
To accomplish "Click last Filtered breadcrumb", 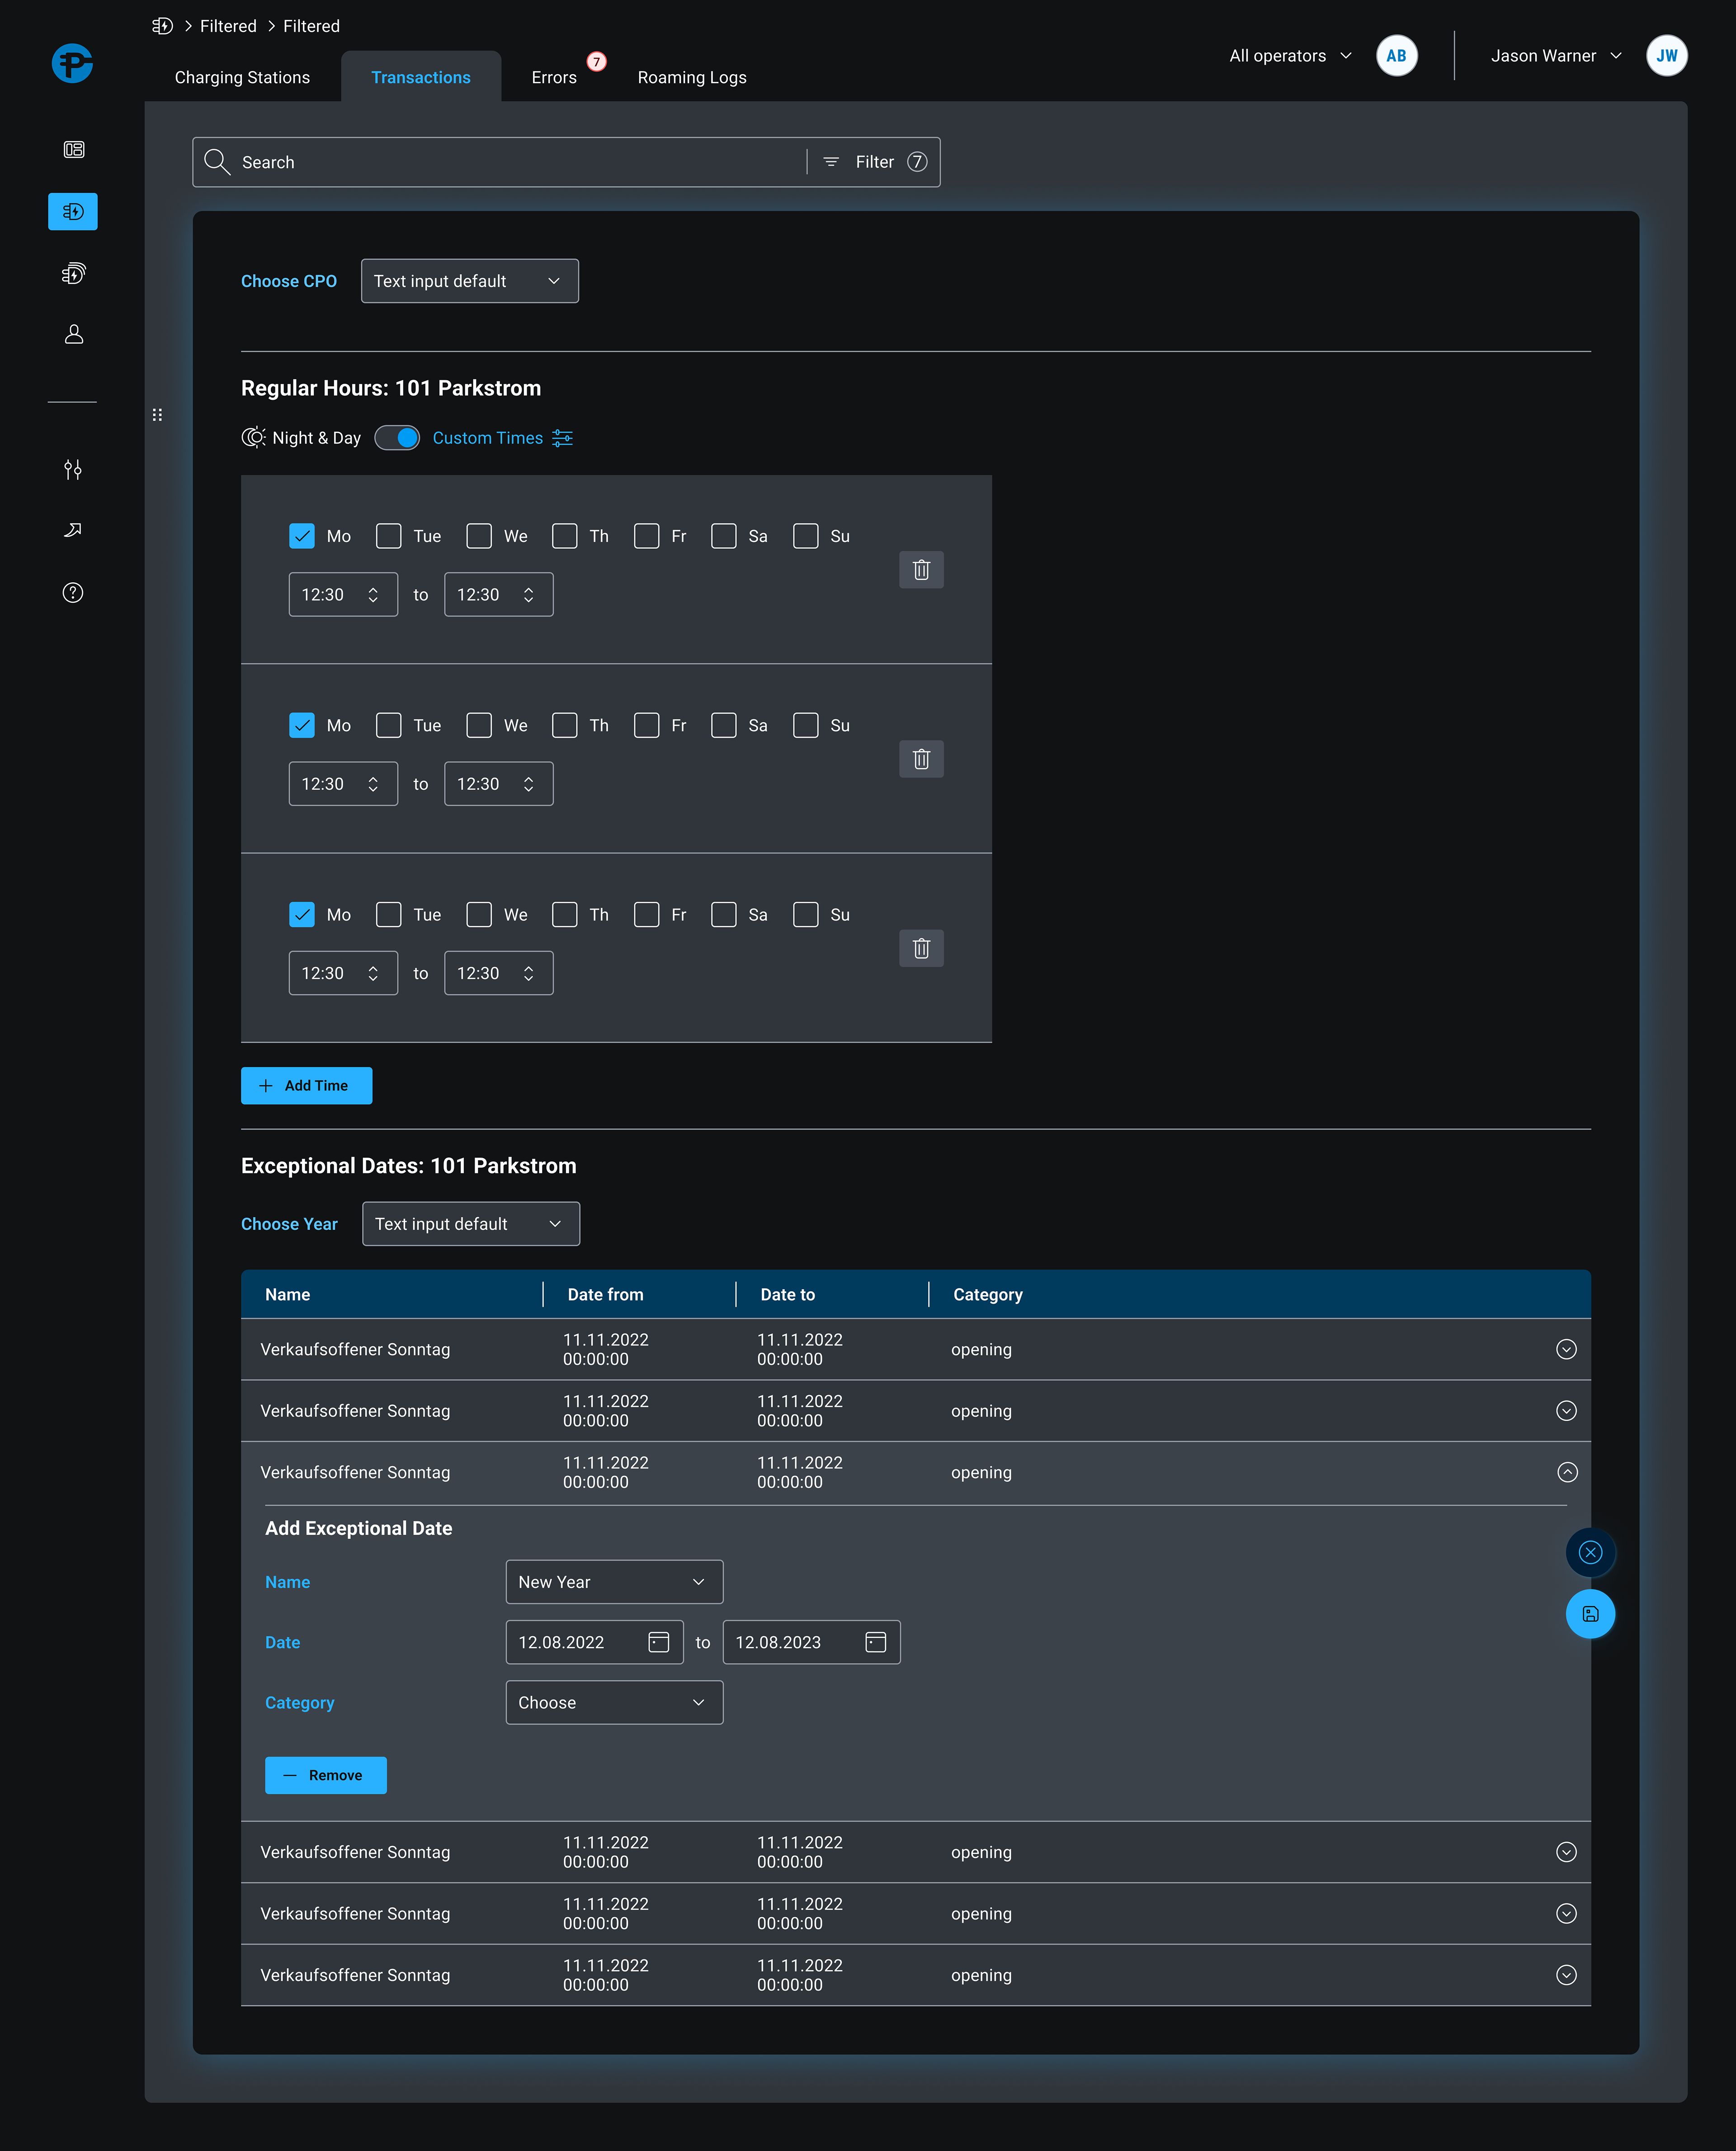I will pyautogui.click(x=311, y=26).
